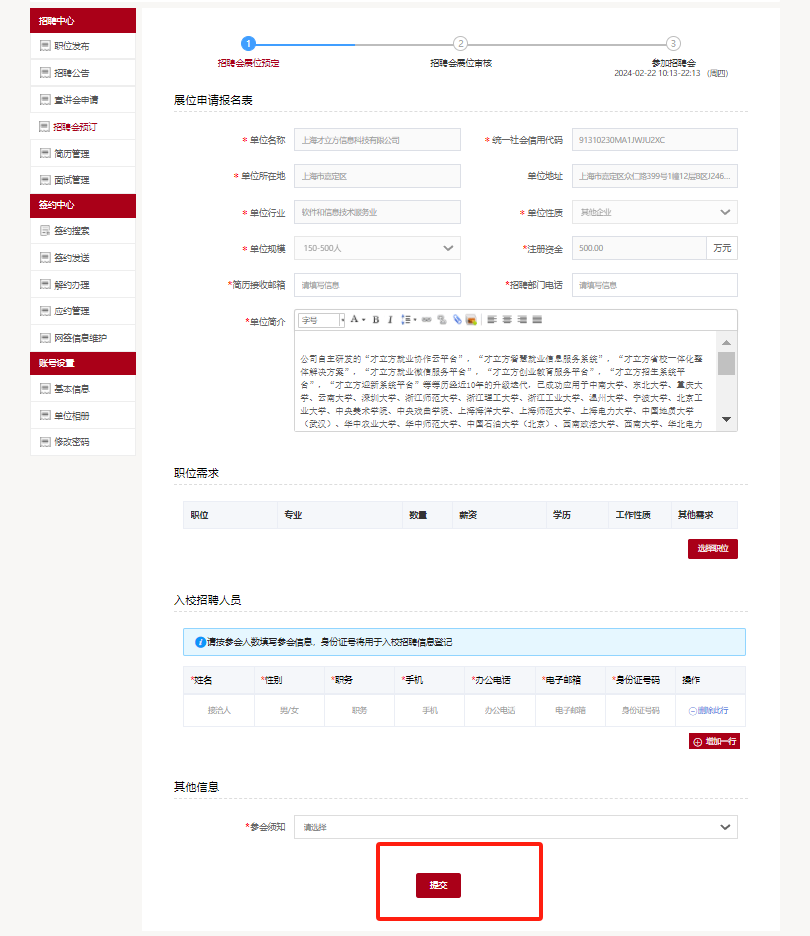The image size is (810, 936).
Task: Click 删除此行 link in recruiter table
Action: 708,710
